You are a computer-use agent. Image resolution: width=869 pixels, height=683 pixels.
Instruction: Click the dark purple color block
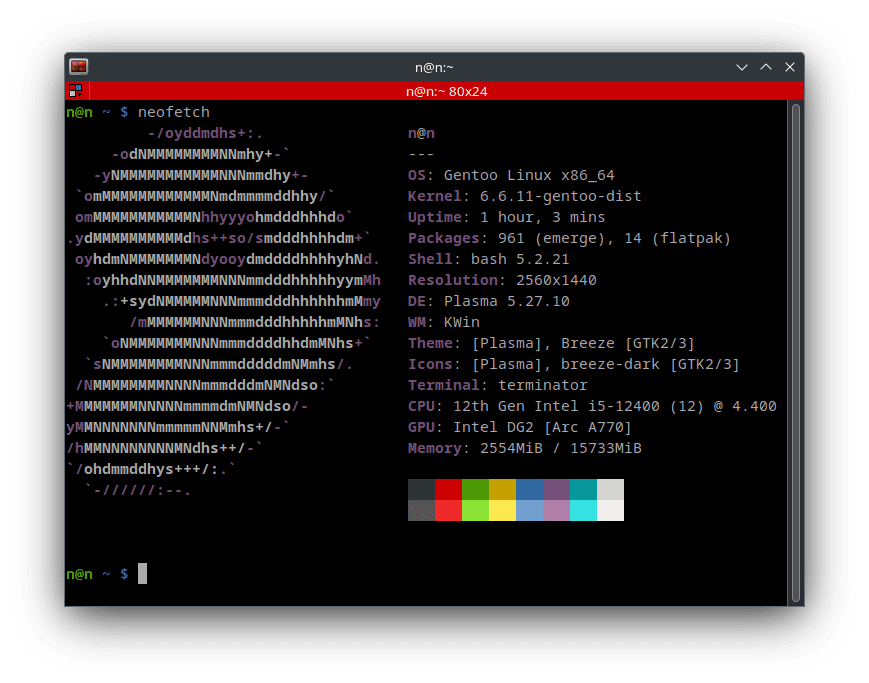(556, 490)
